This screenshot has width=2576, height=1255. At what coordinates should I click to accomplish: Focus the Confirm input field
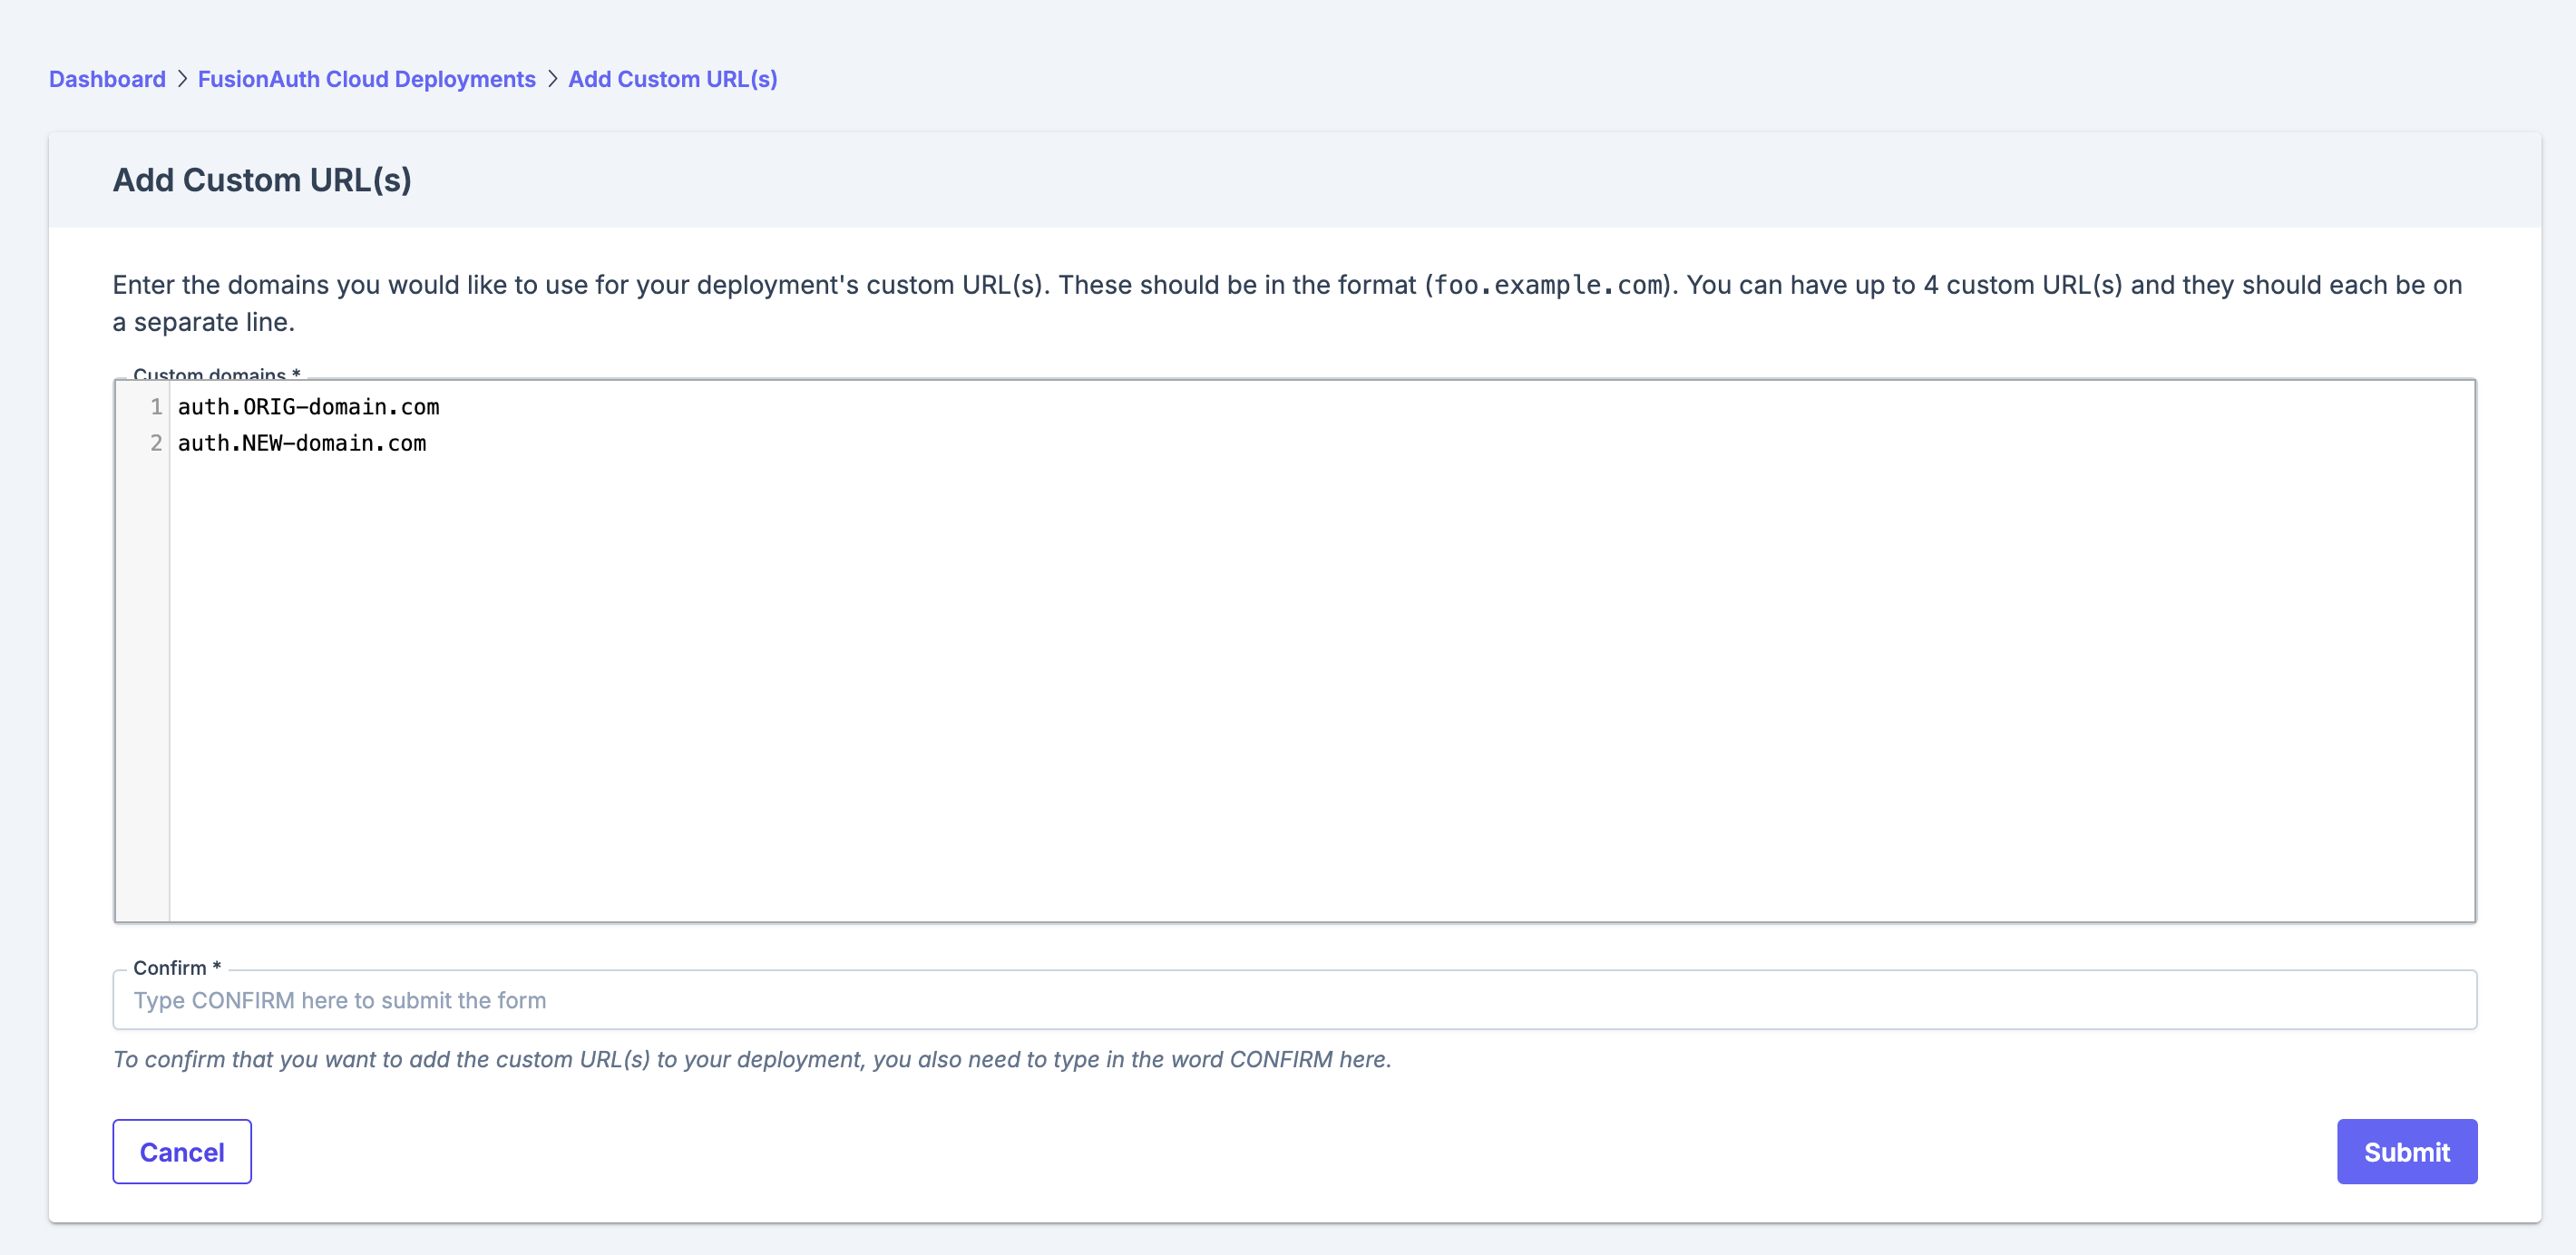[x=1294, y=1000]
